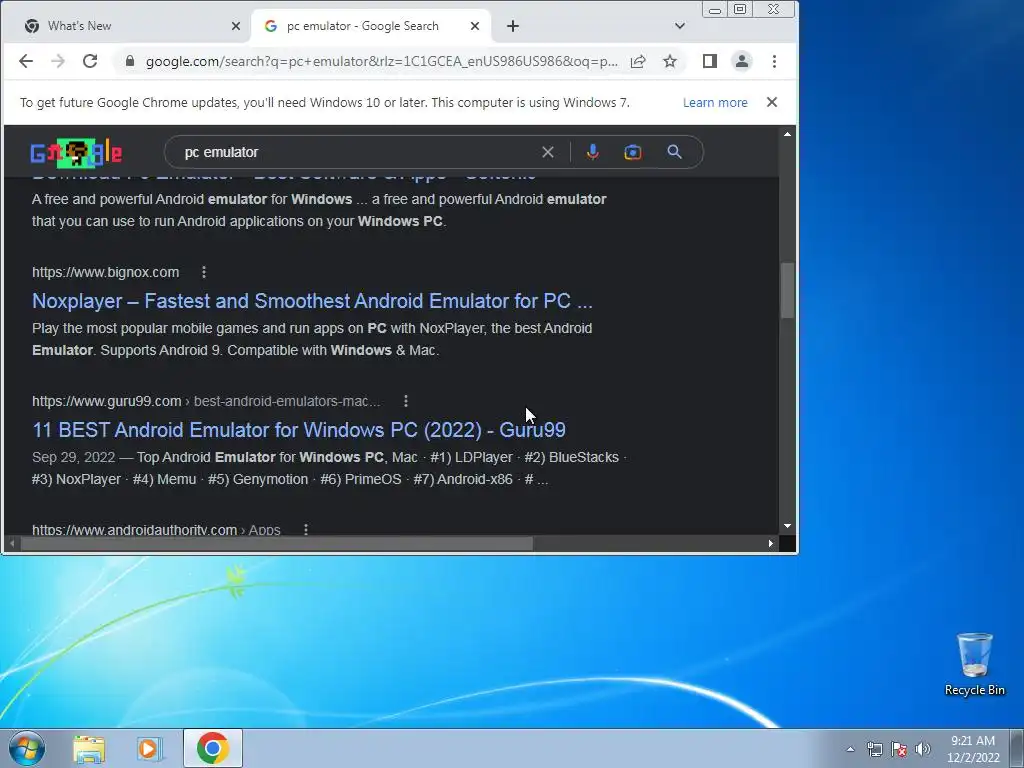
Task: Close the What's New tab
Action: pos(236,26)
